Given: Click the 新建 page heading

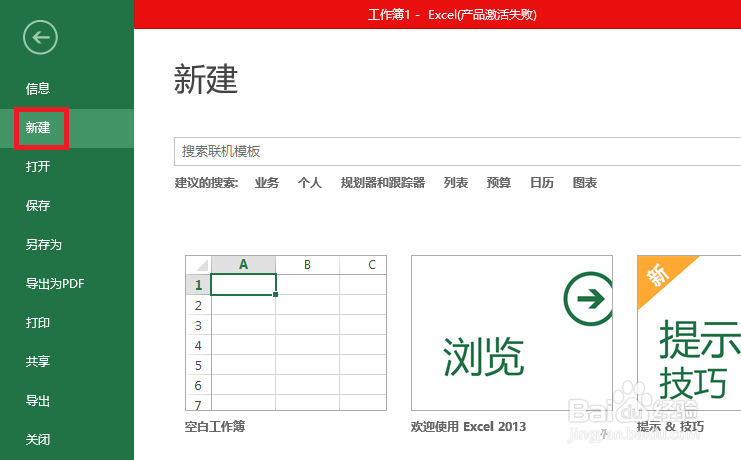Looking at the screenshot, I should (x=206, y=79).
